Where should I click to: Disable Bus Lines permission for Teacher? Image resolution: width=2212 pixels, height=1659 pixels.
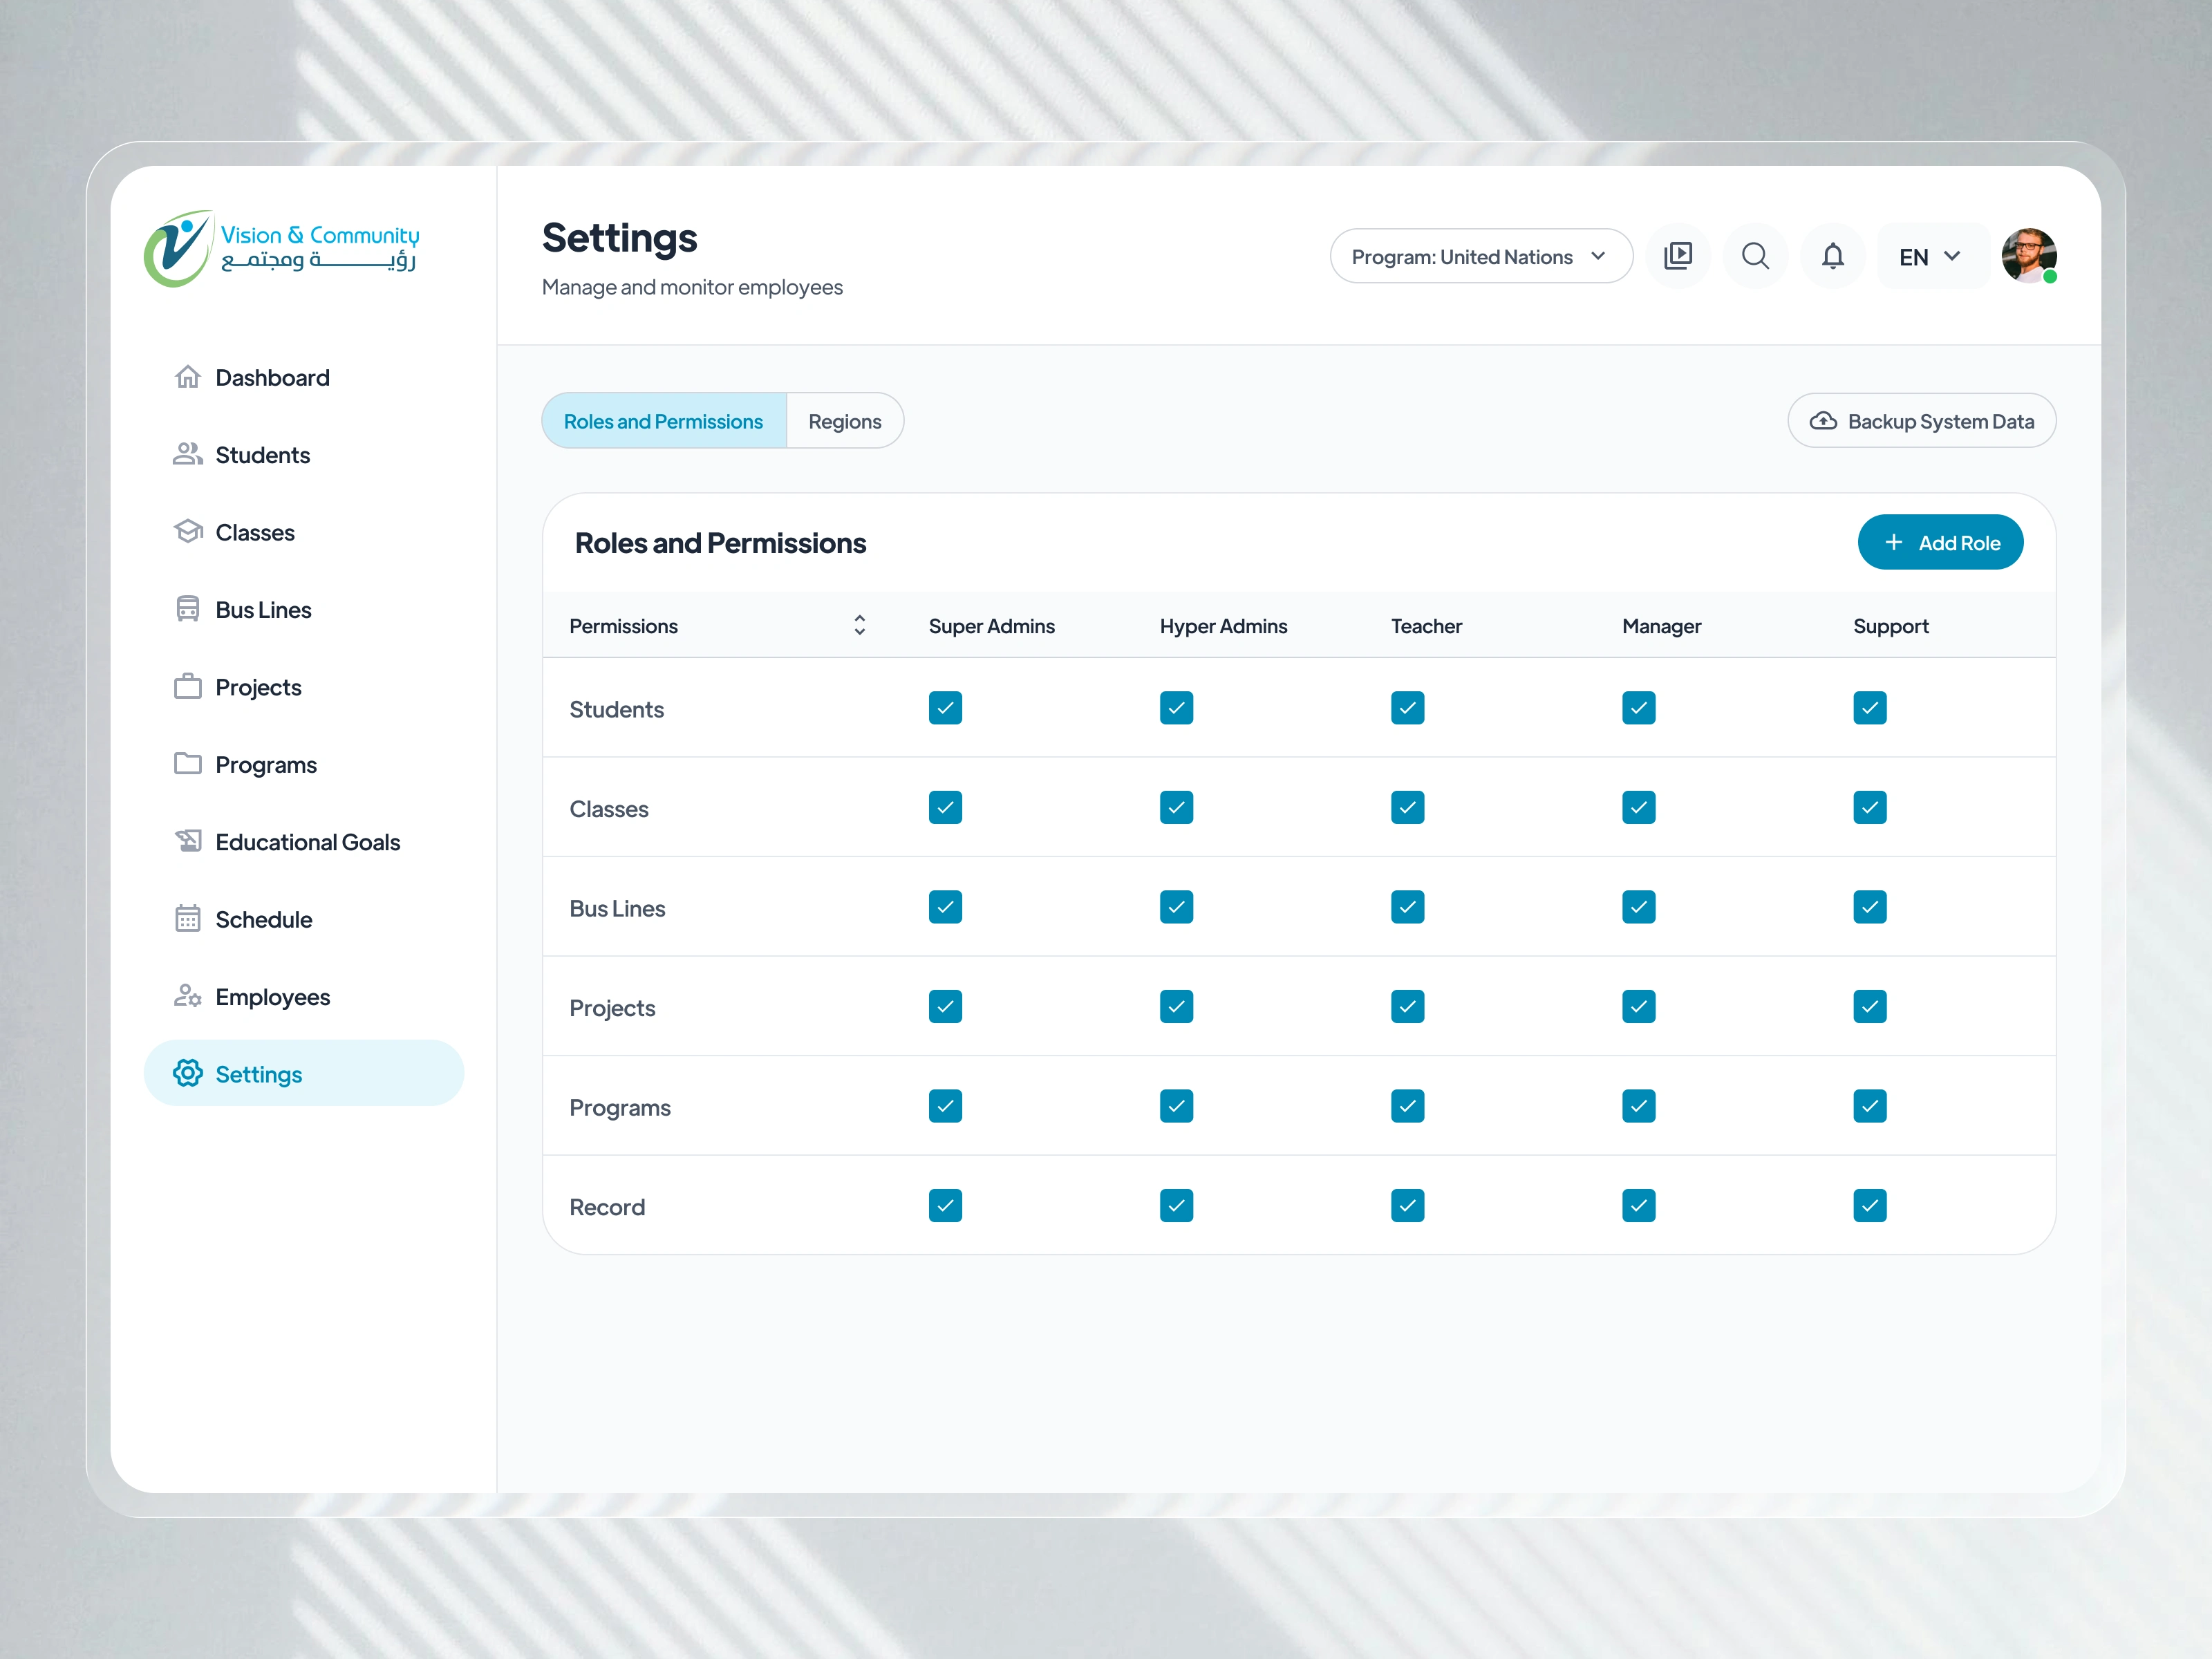coord(1407,907)
